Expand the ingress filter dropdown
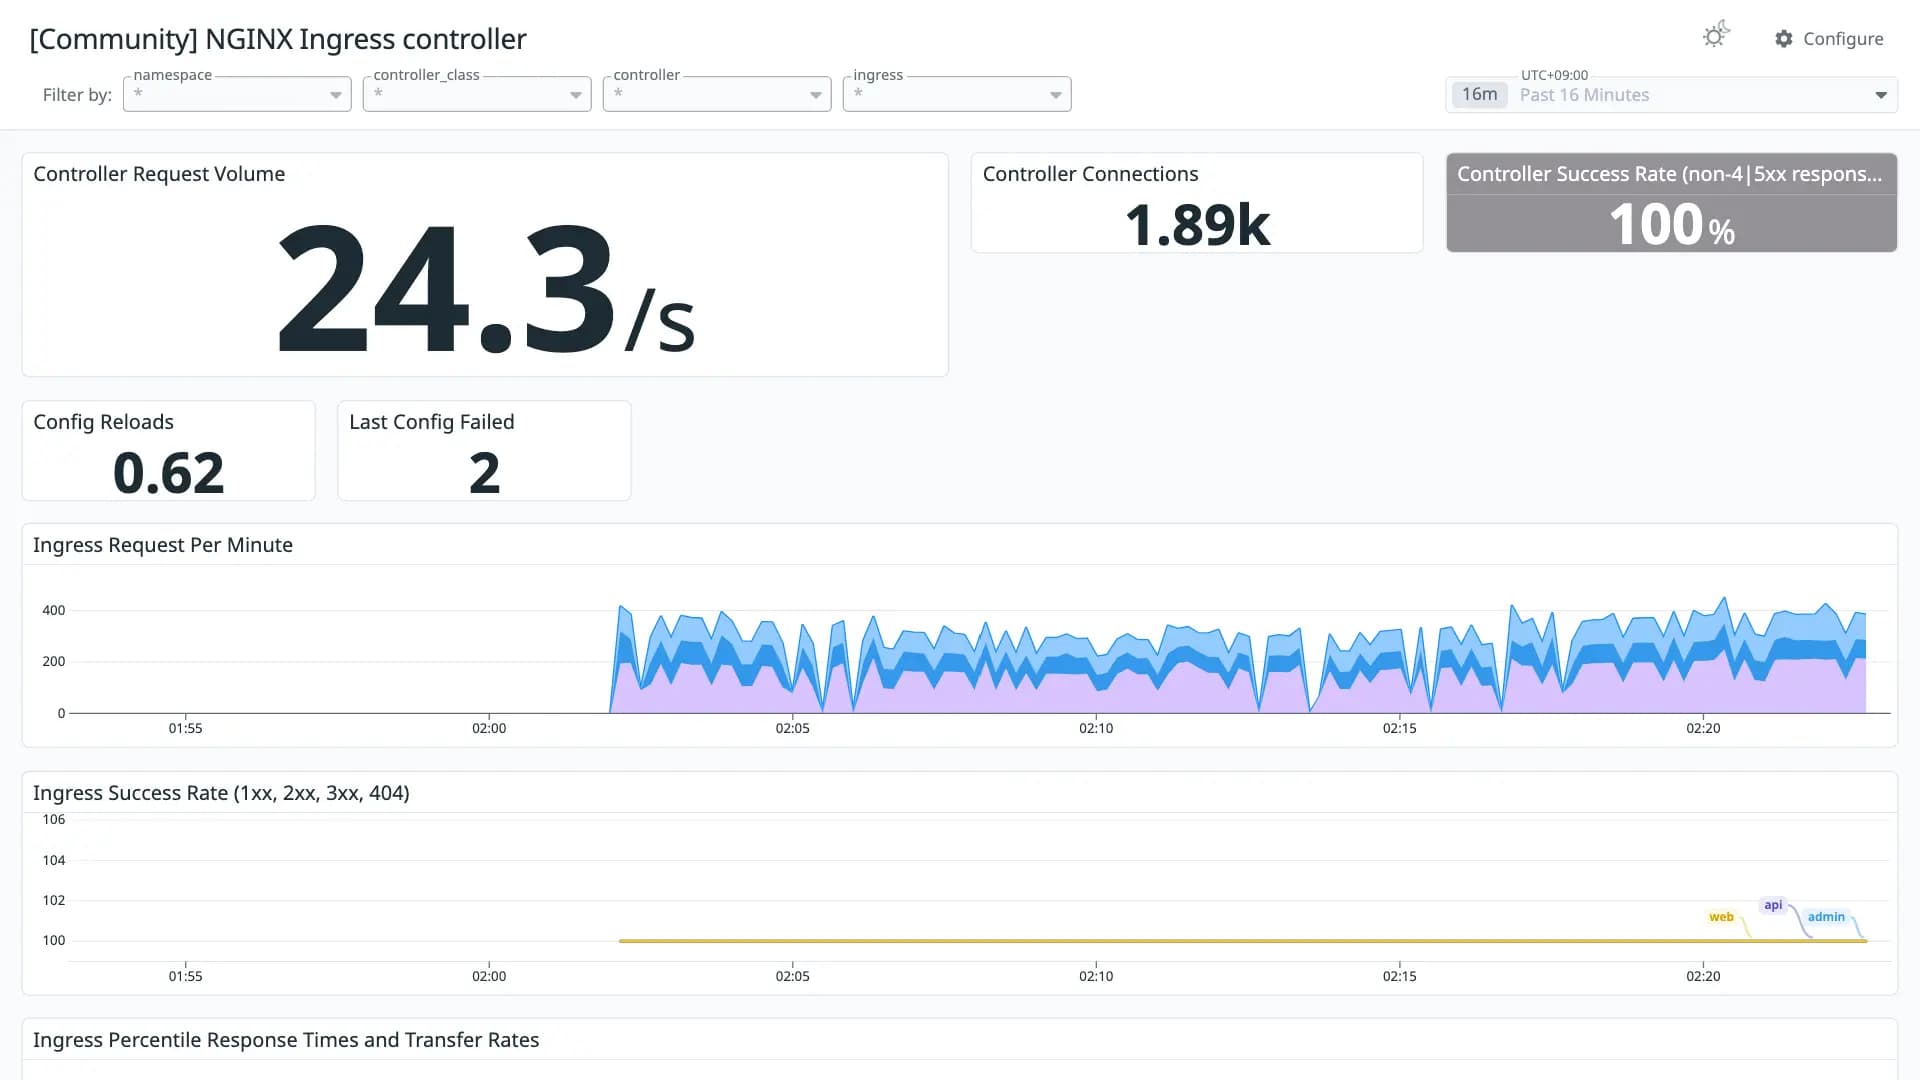This screenshot has height=1080, width=1920. pyautogui.click(x=1056, y=95)
